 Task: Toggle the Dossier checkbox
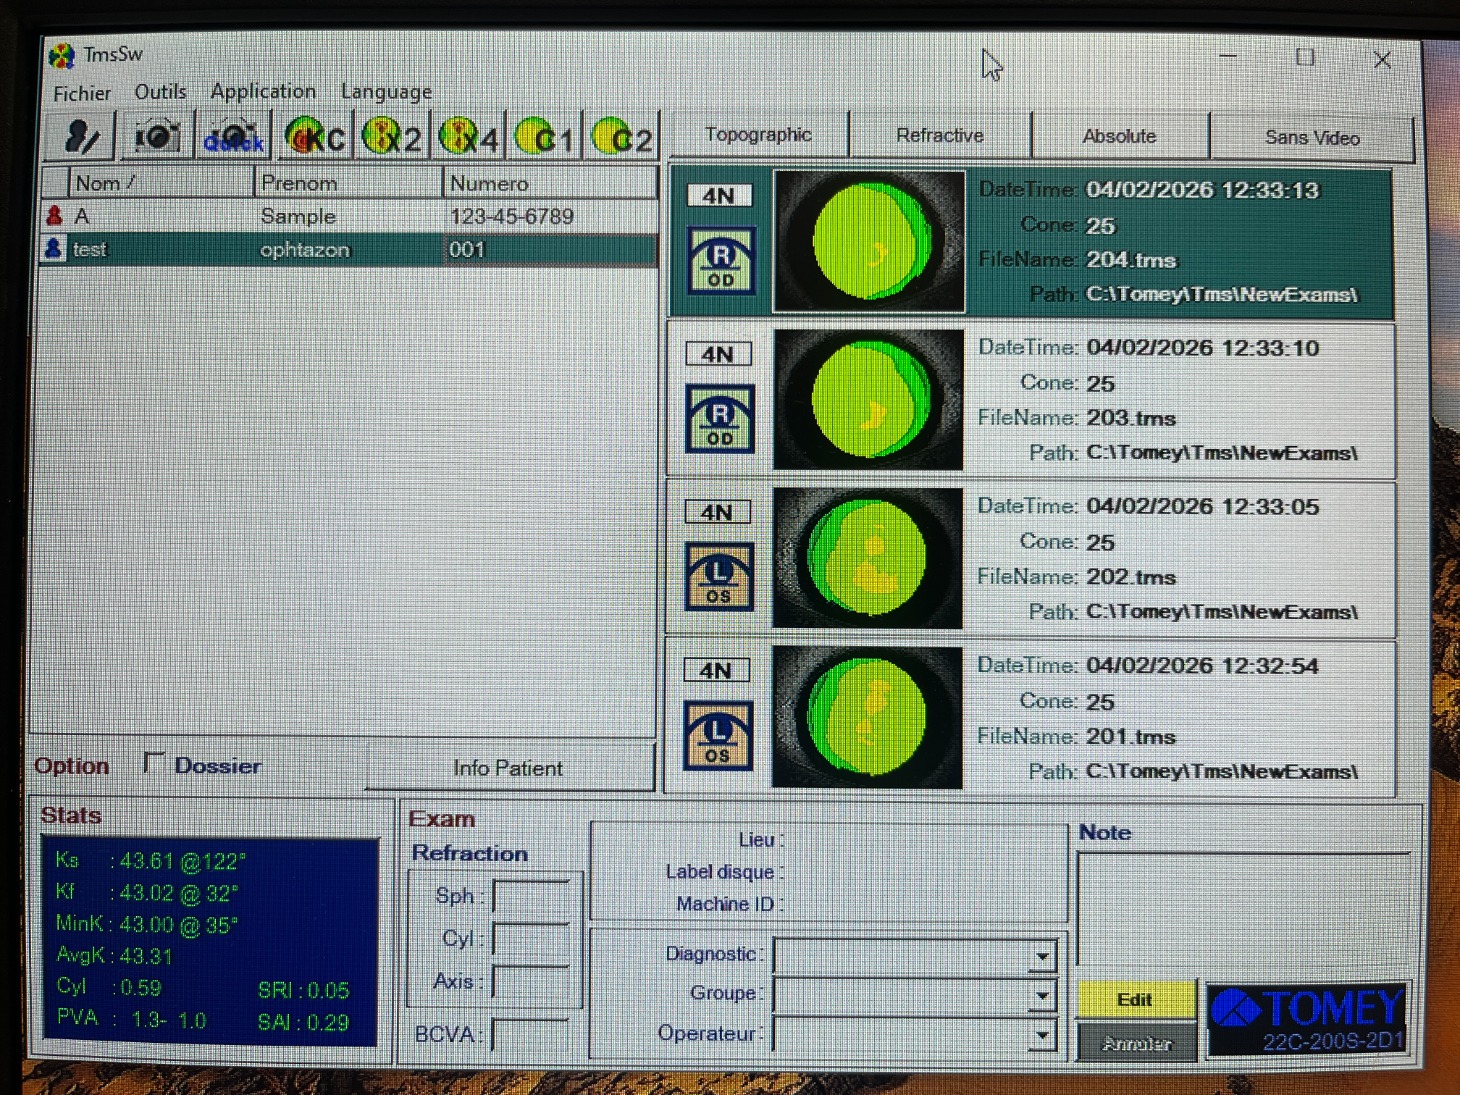coord(154,763)
